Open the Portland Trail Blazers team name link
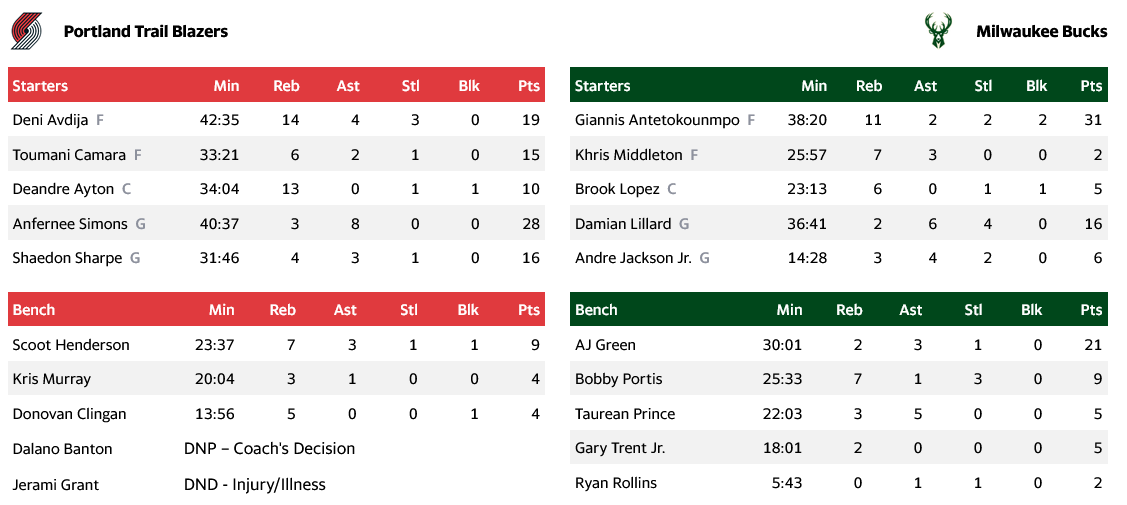This screenshot has width=1127, height=505. tap(145, 31)
